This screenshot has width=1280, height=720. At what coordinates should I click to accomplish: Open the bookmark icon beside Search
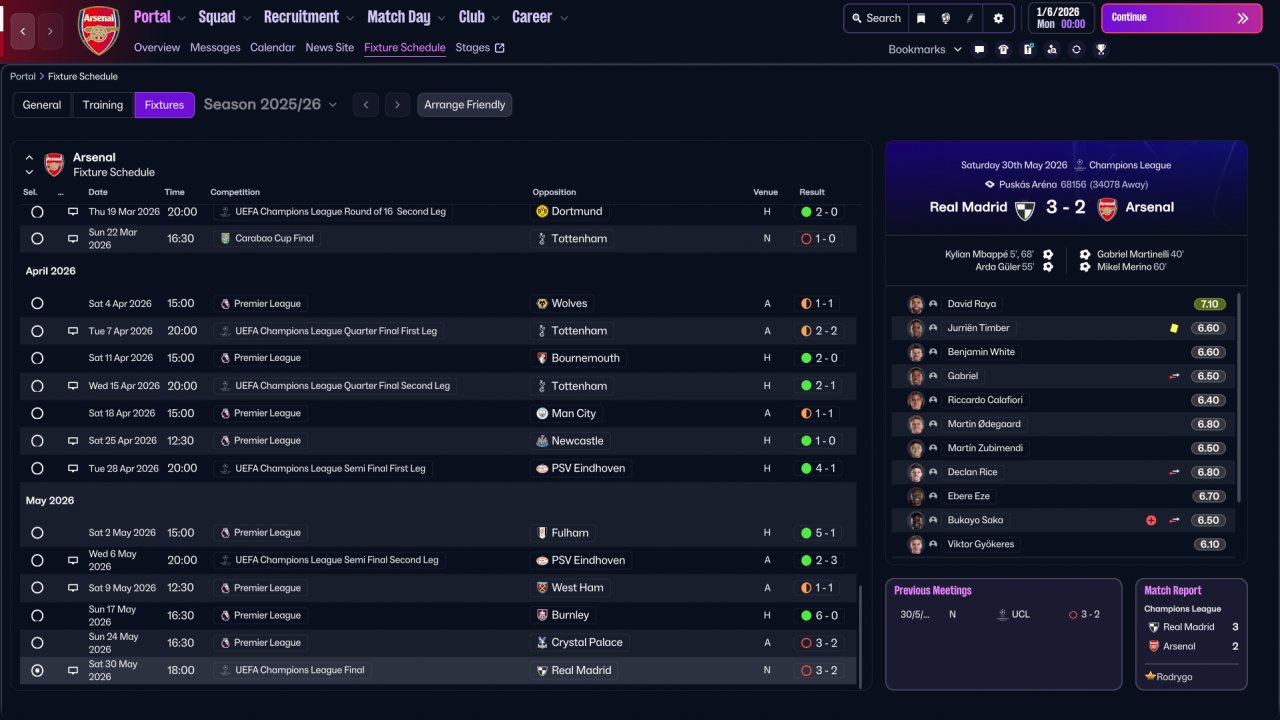(x=921, y=18)
